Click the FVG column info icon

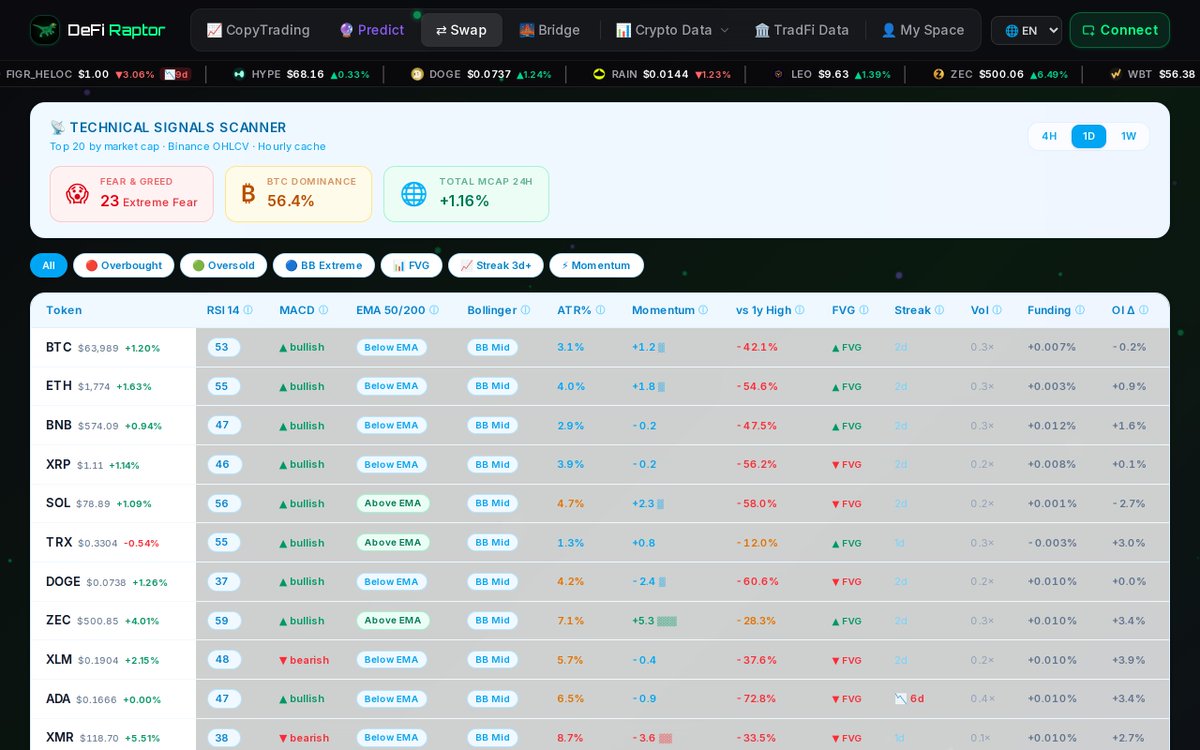(x=864, y=310)
